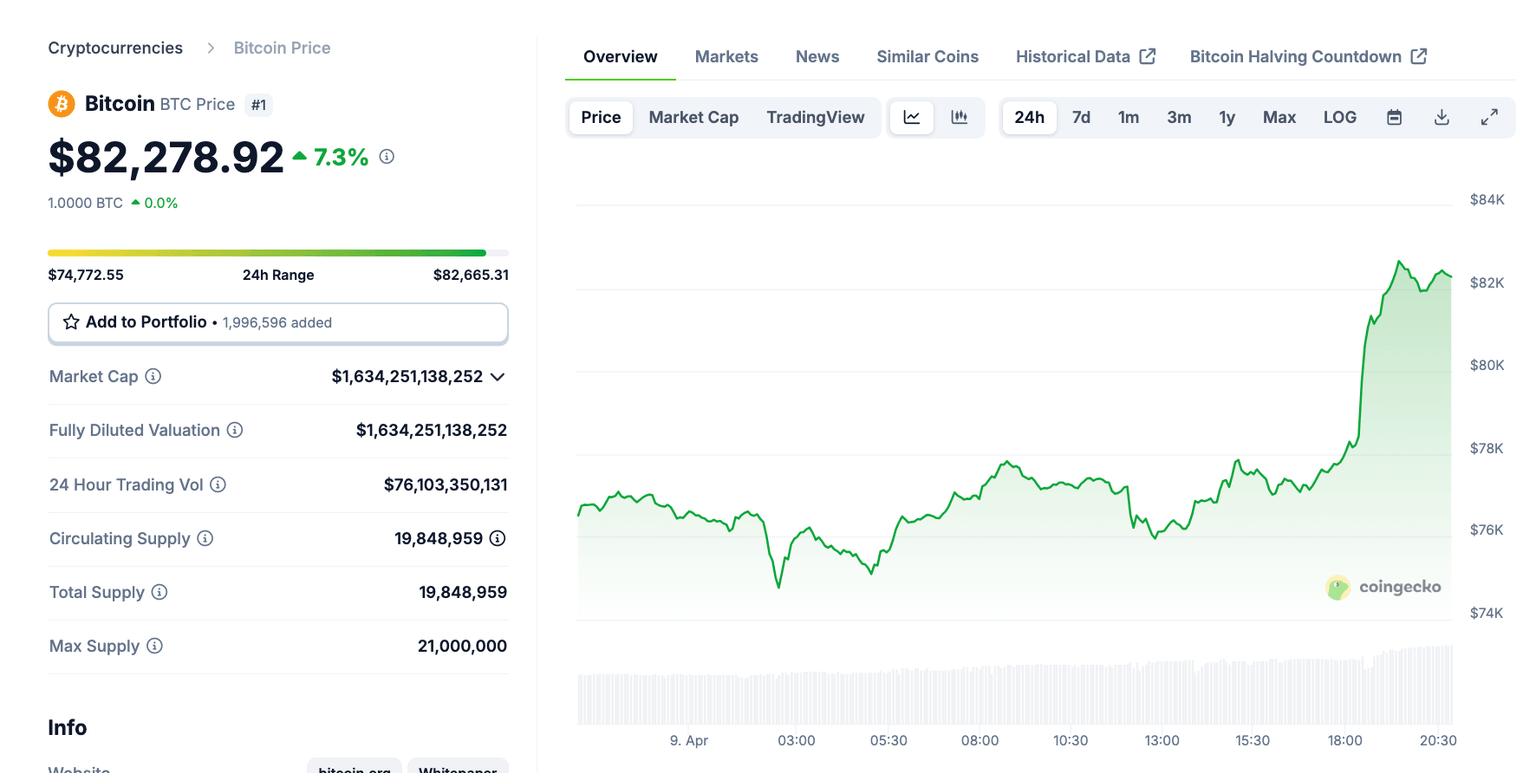The height and width of the screenshot is (773, 1536).
Task: Click the star icon in Add to Portfolio
Action: click(70, 322)
